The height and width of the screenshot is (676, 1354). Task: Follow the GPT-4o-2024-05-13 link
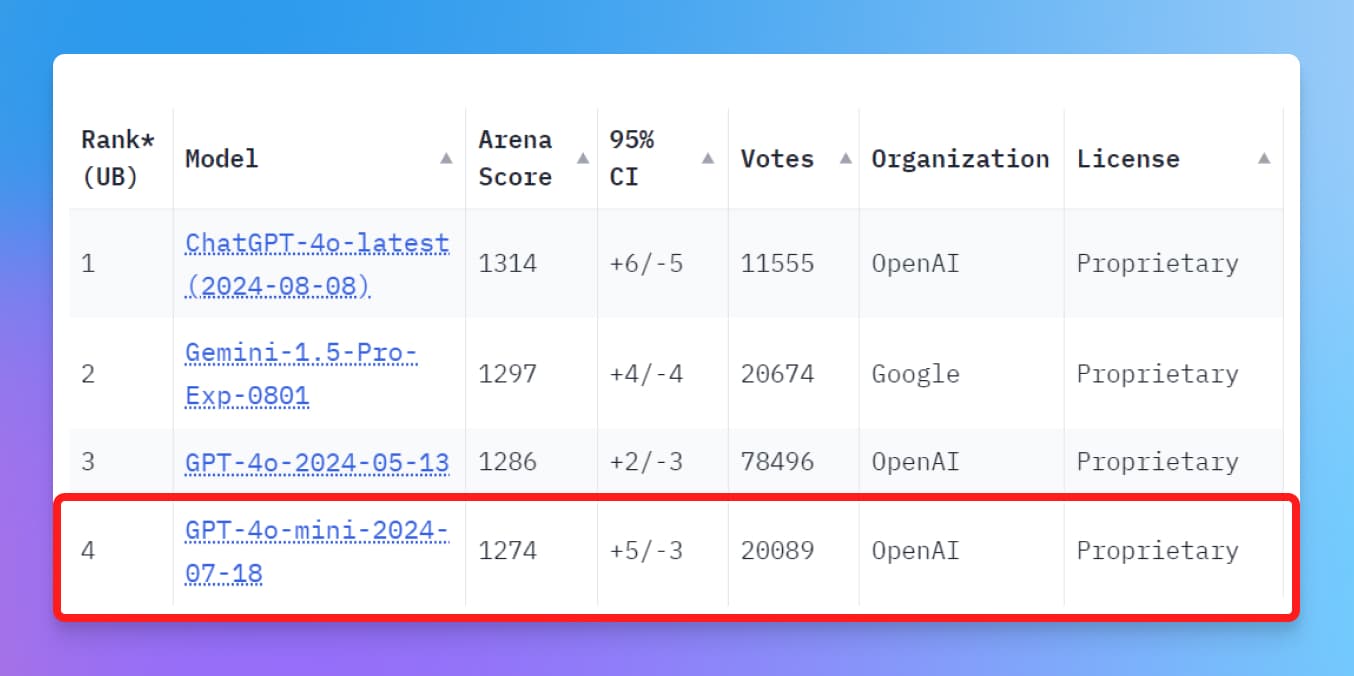coord(317,462)
